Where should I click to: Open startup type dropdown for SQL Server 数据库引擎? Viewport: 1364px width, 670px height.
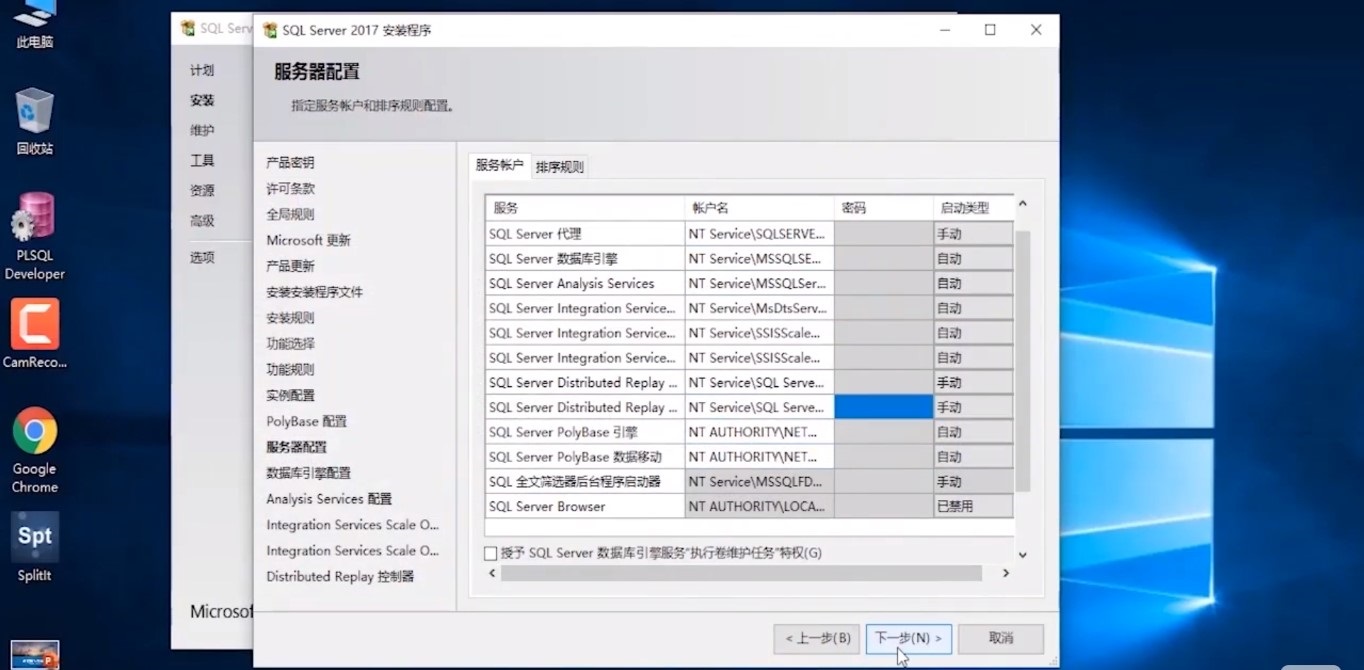(973, 258)
